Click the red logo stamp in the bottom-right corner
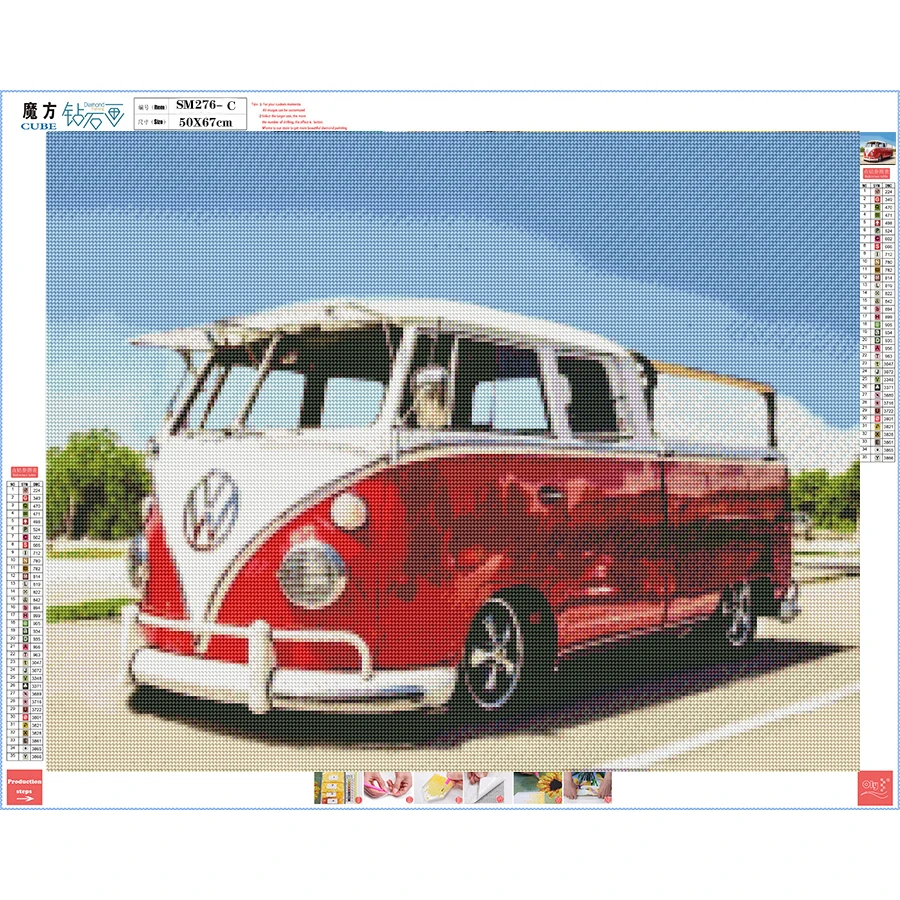The image size is (900, 900). click(x=876, y=788)
